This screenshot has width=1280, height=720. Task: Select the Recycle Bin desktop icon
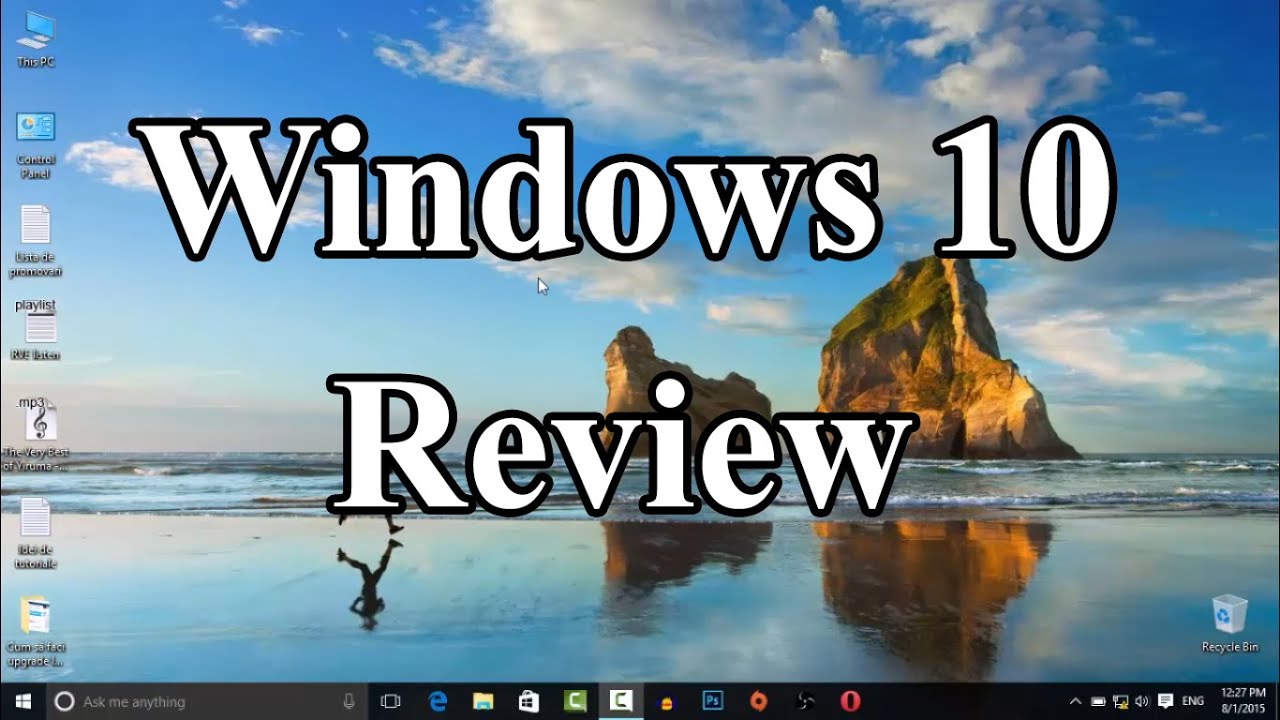pos(1230,623)
